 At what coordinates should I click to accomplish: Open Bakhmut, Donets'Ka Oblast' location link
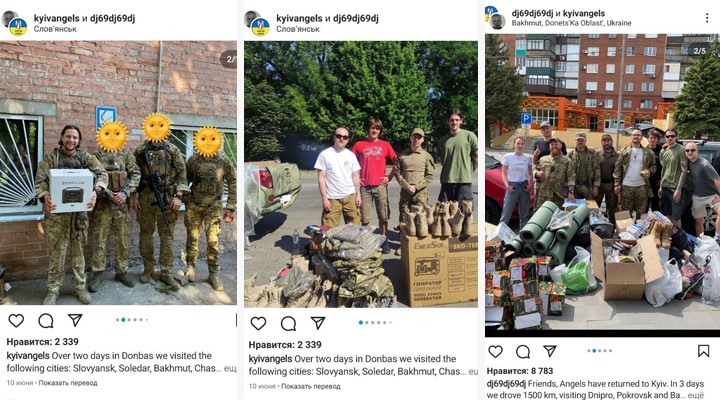point(571,23)
